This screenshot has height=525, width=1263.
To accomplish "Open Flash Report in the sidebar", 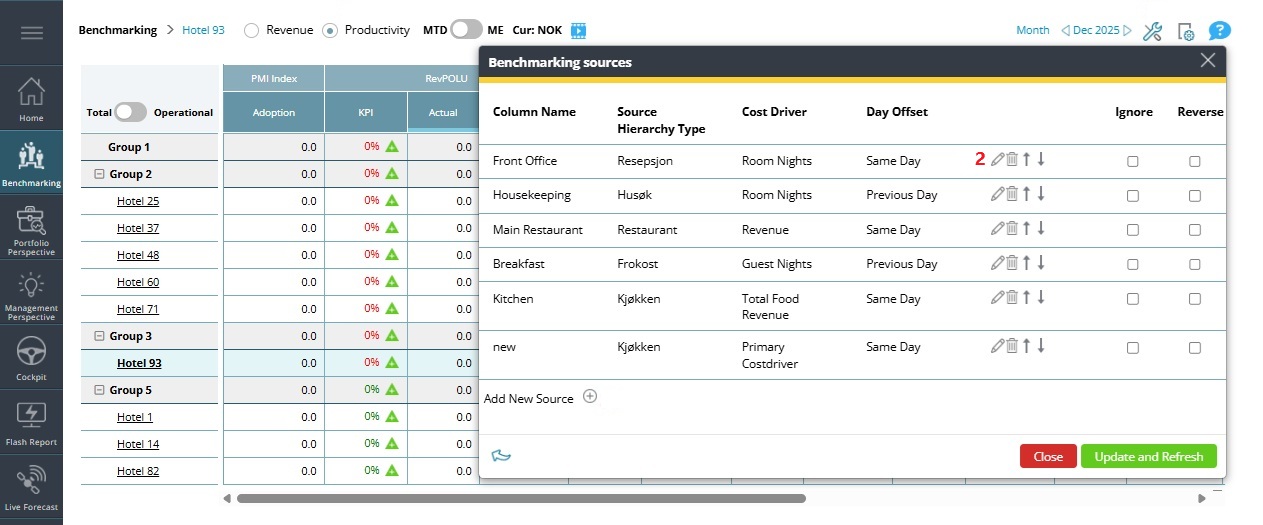I will pos(31,422).
